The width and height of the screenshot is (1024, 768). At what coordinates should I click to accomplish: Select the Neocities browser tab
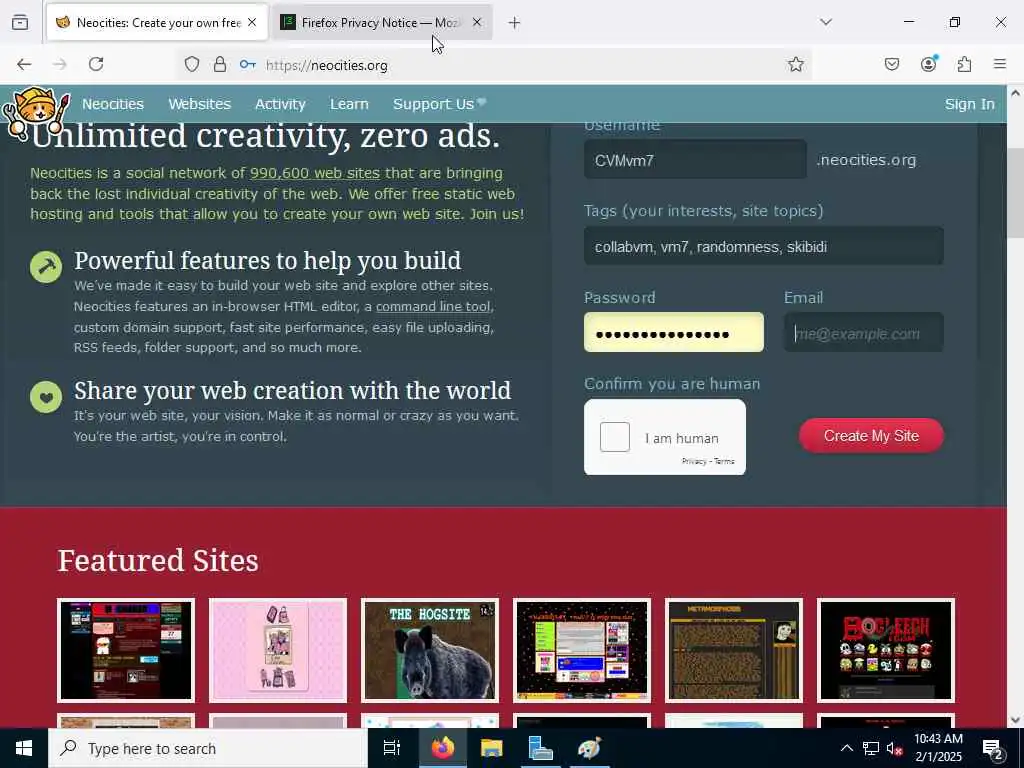[x=157, y=23]
